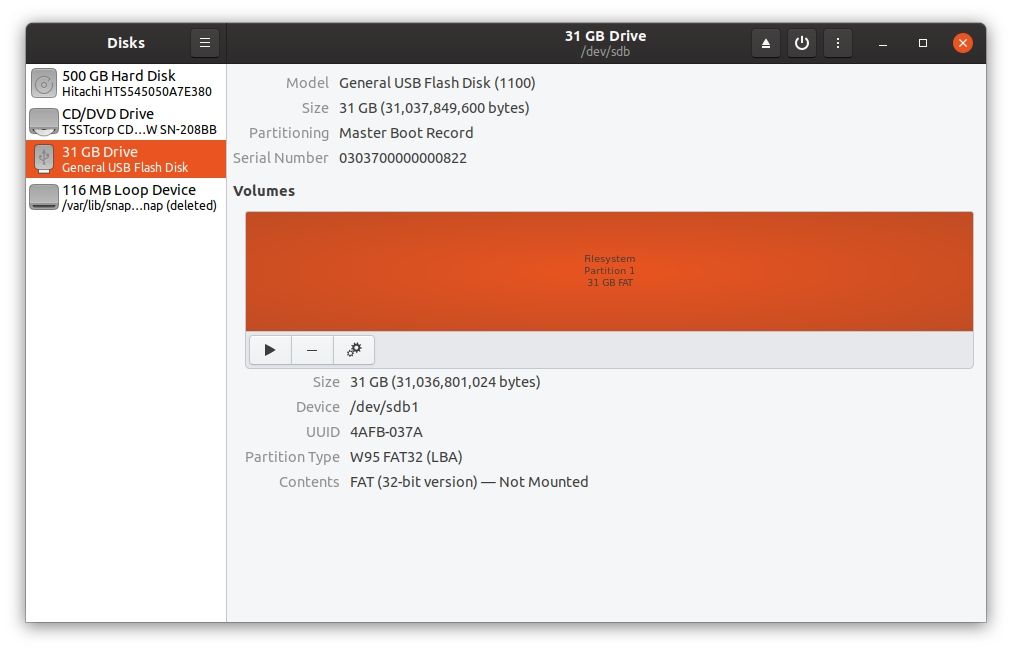Close the Disks window
This screenshot has width=1012, height=651.
point(963,43)
